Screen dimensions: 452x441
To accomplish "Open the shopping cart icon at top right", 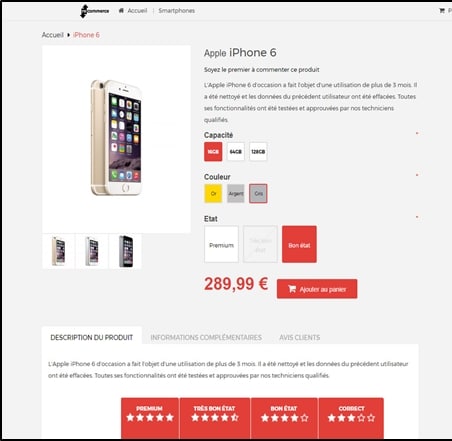I will point(442,11).
